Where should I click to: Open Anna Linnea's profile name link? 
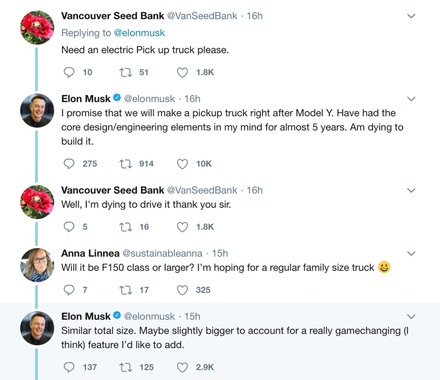pyautogui.click(x=90, y=253)
